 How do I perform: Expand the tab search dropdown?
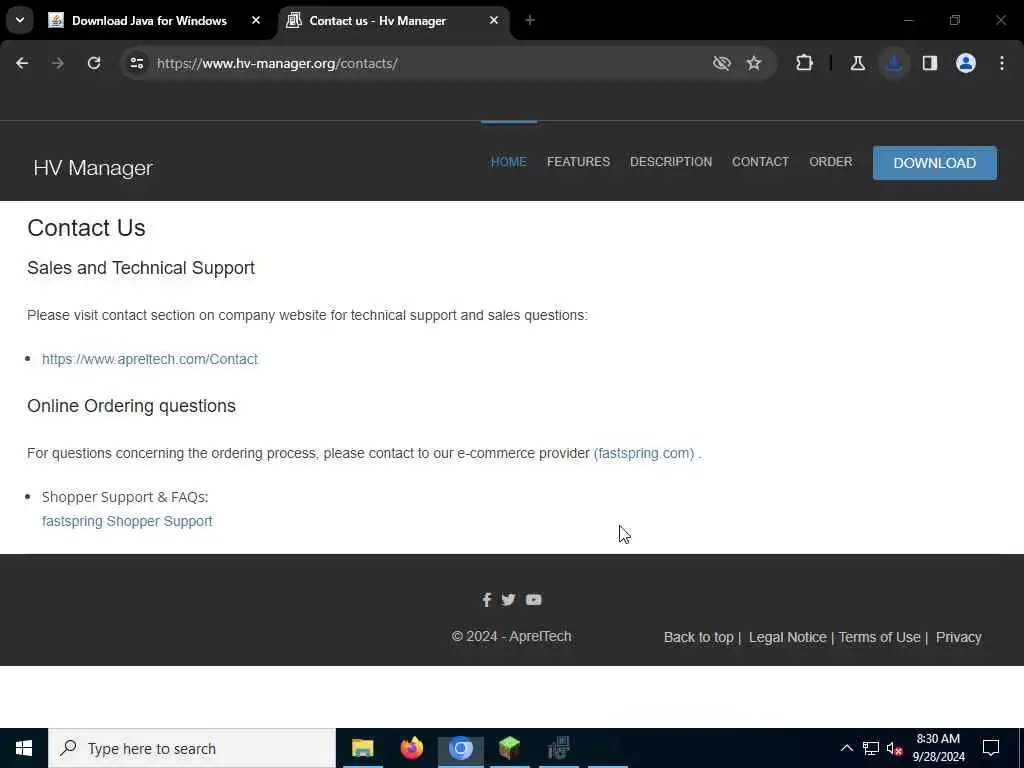pyautogui.click(x=20, y=20)
